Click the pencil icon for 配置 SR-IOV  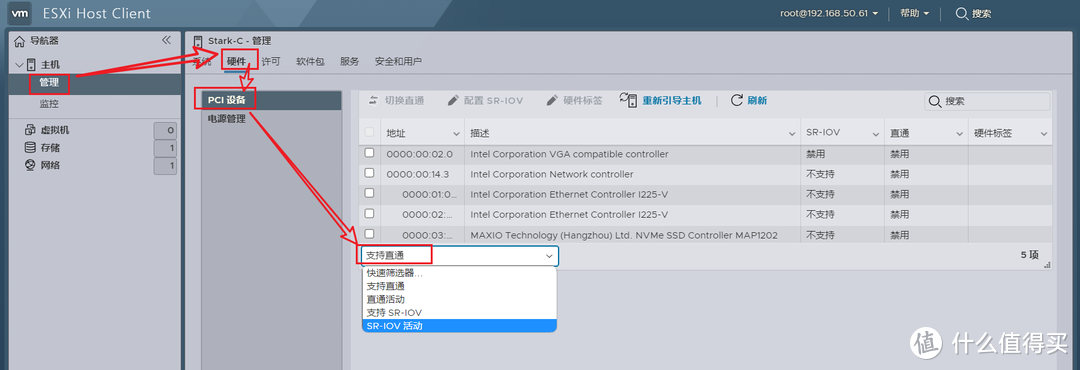click(x=453, y=101)
